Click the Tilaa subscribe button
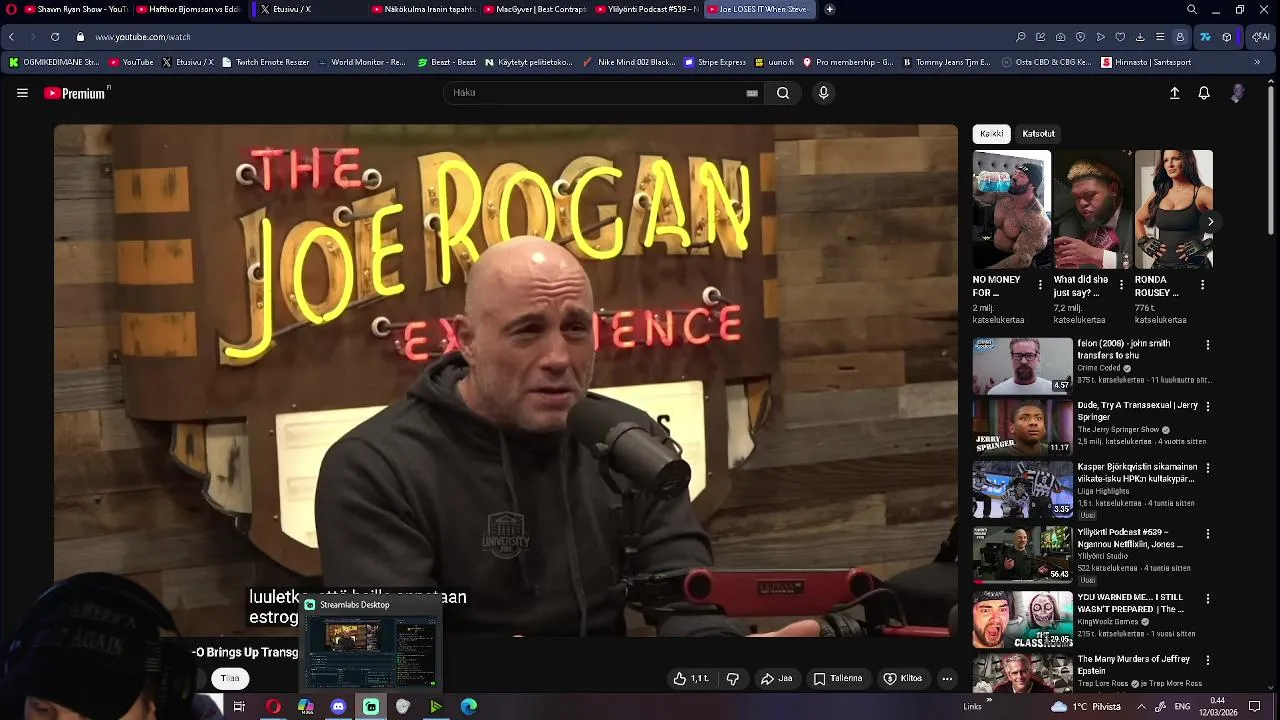1280x720 pixels. coord(230,679)
